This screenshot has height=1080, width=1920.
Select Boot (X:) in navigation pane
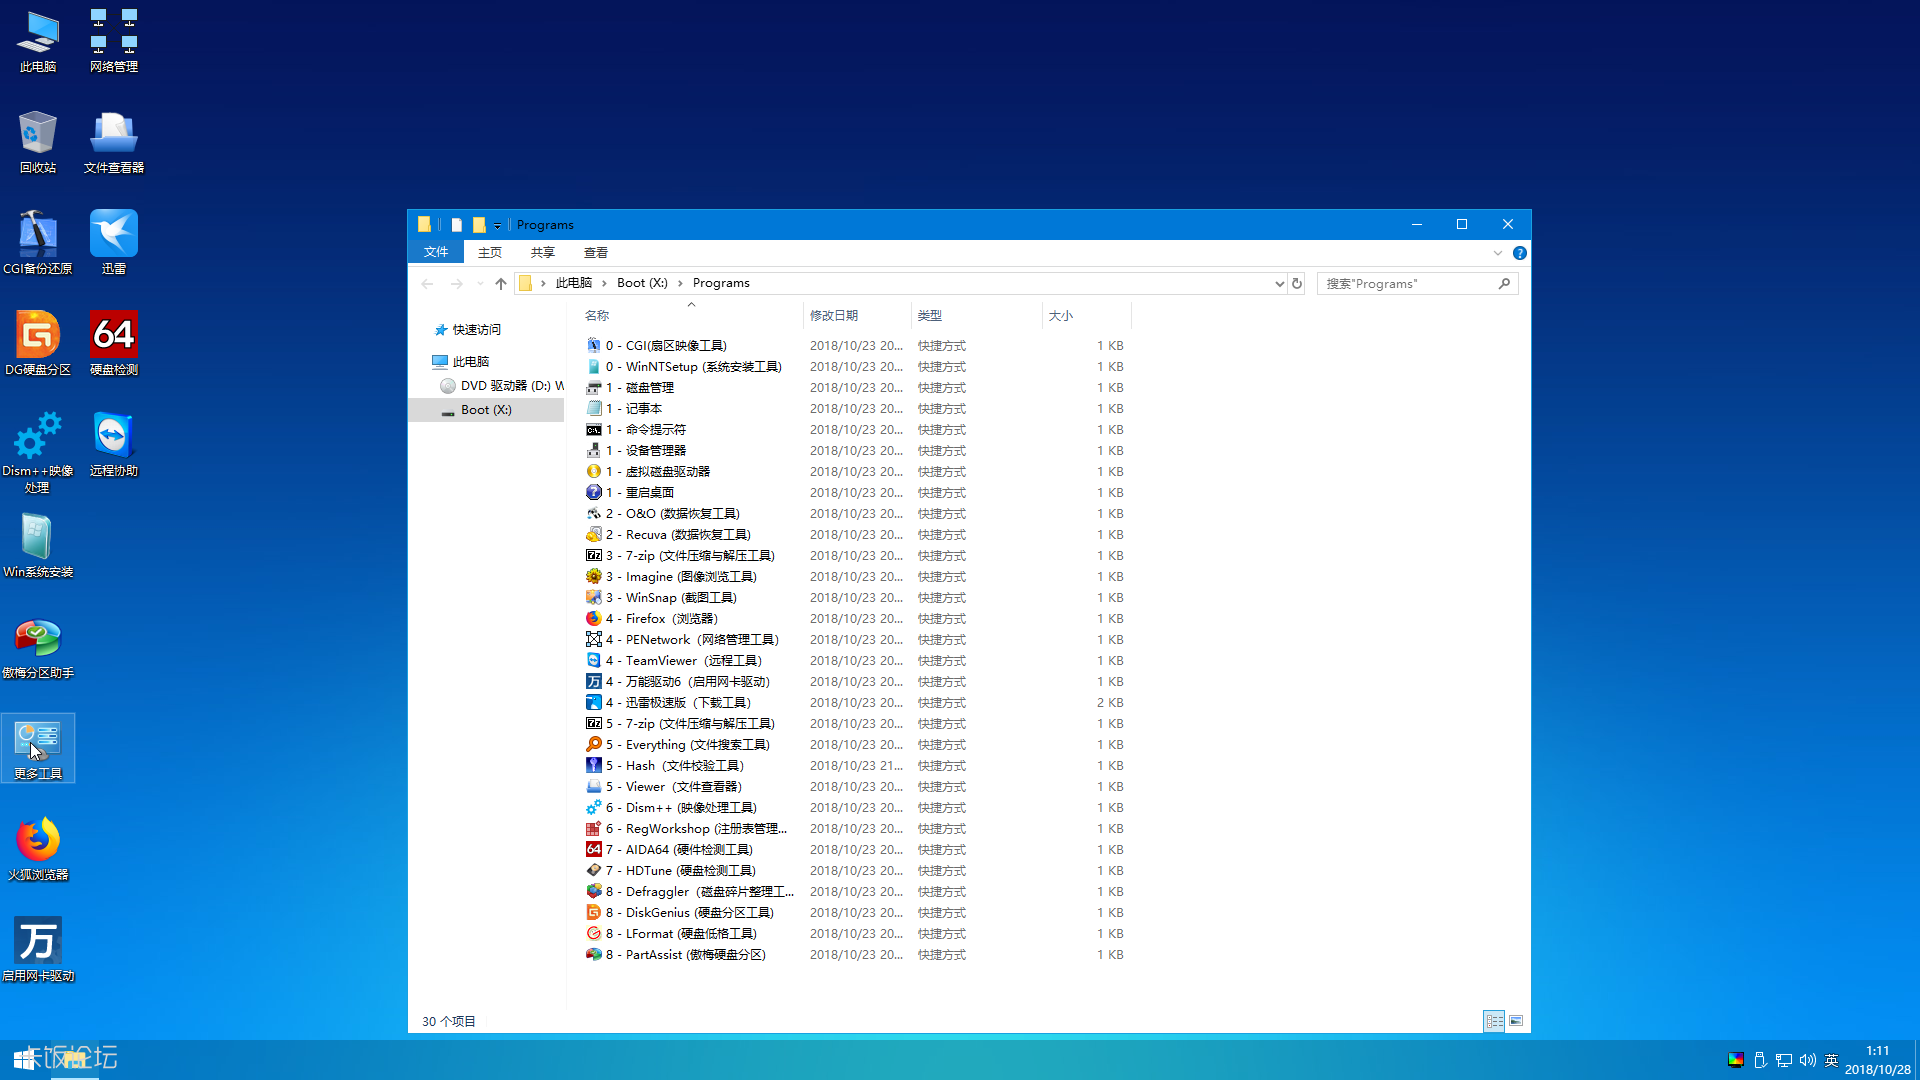pos(486,409)
